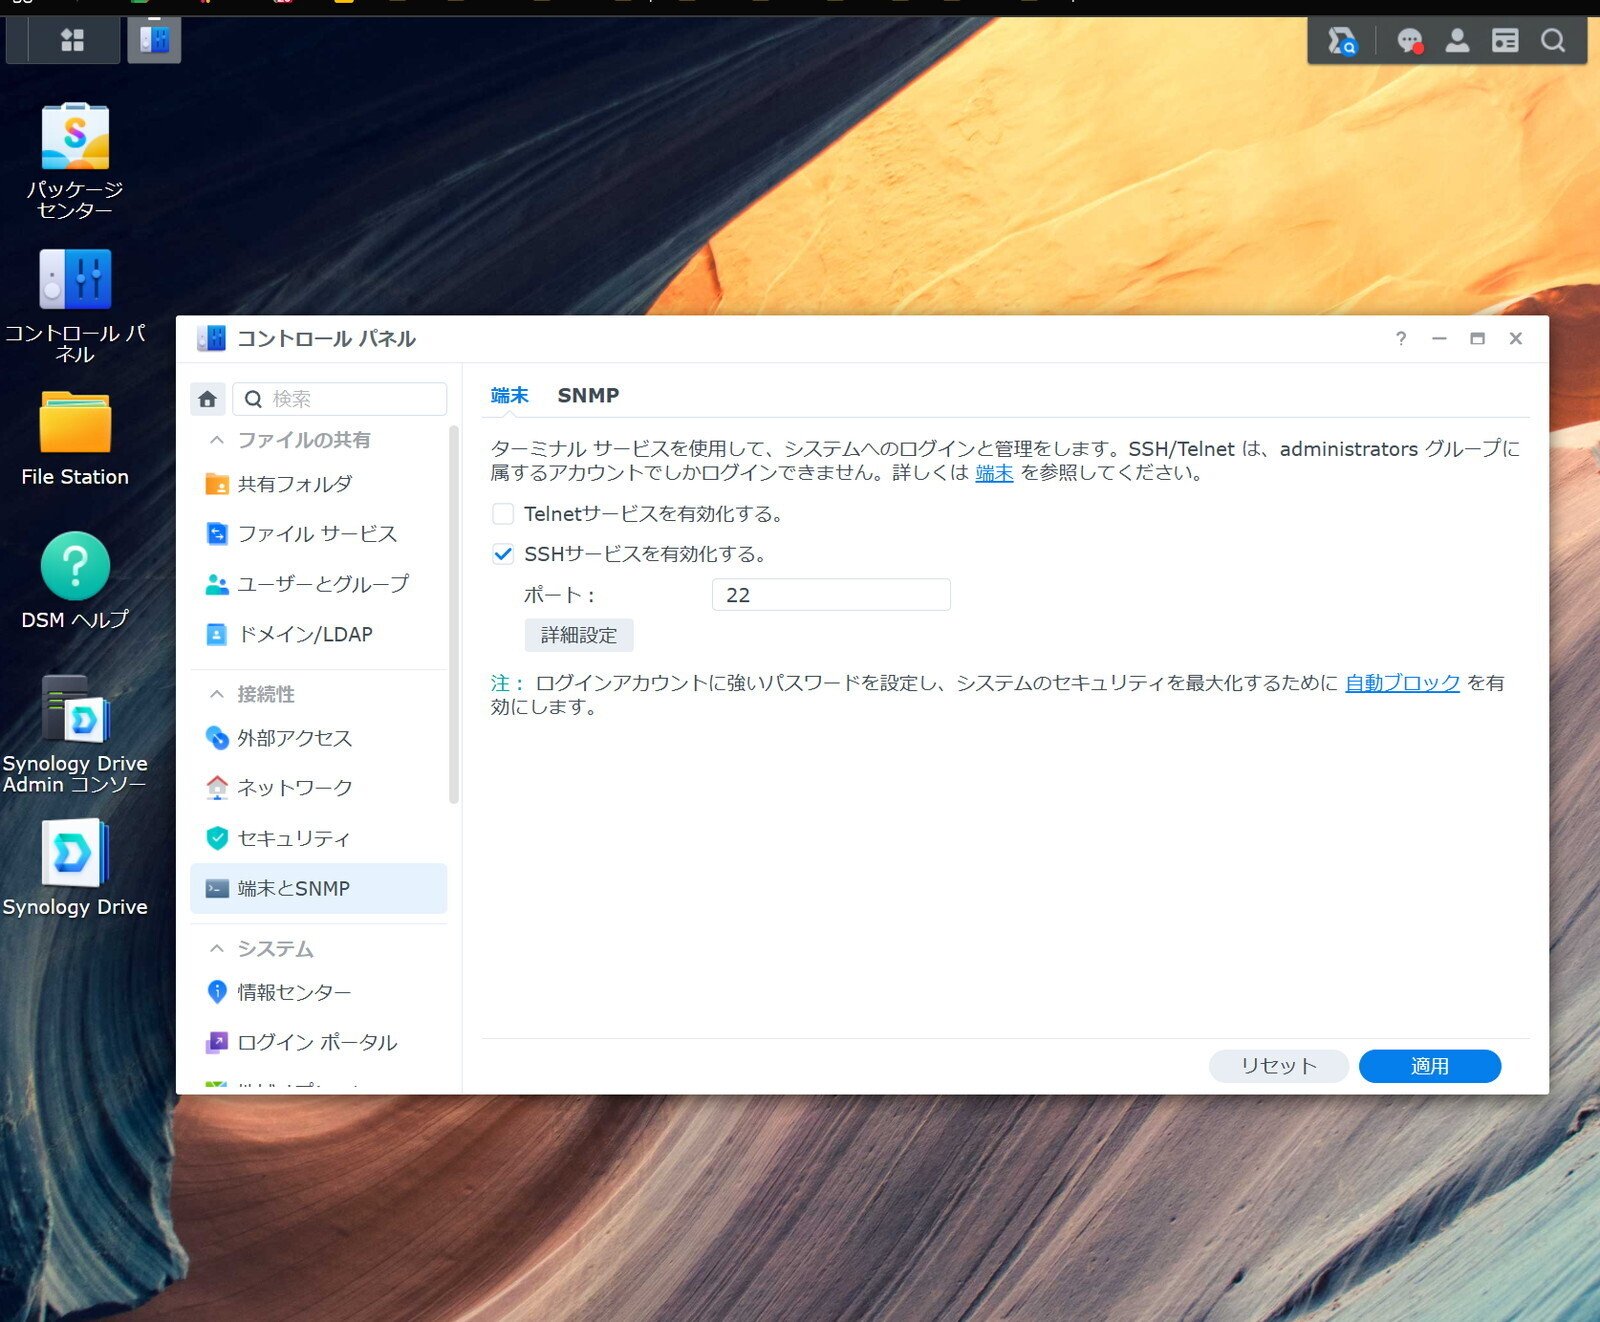Launch Synology Drive from the desktop
The image size is (1600, 1322).
[74, 856]
